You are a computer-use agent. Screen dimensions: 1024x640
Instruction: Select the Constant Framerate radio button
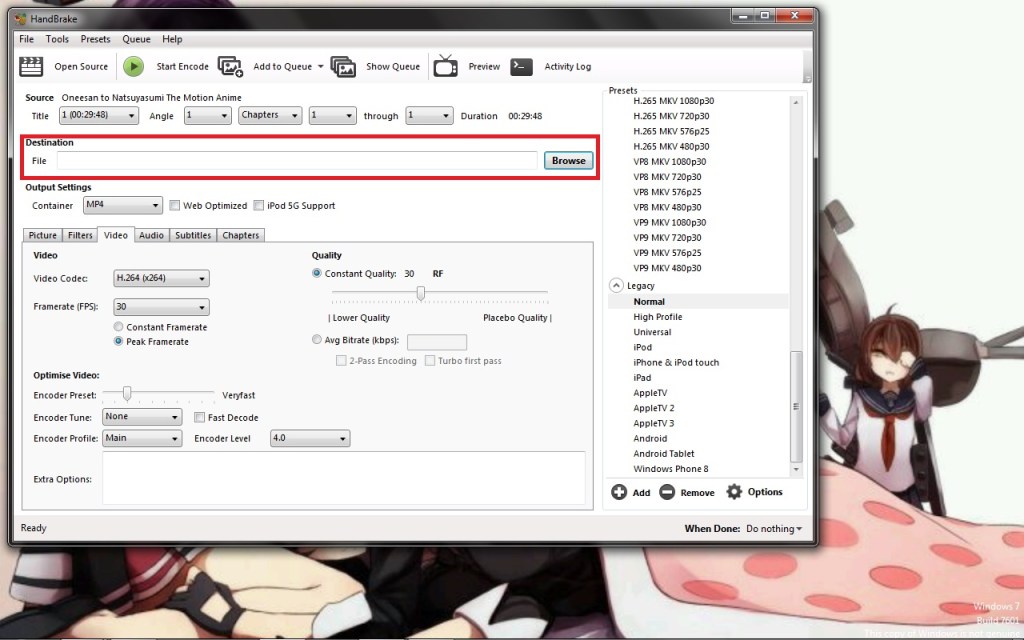[x=119, y=327]
